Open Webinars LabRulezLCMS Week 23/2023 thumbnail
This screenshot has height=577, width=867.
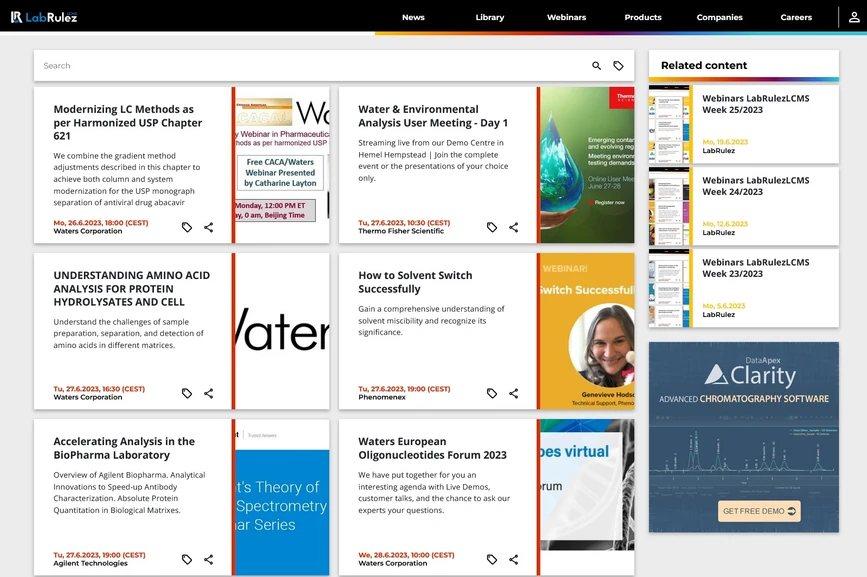[x=669, y=288]
